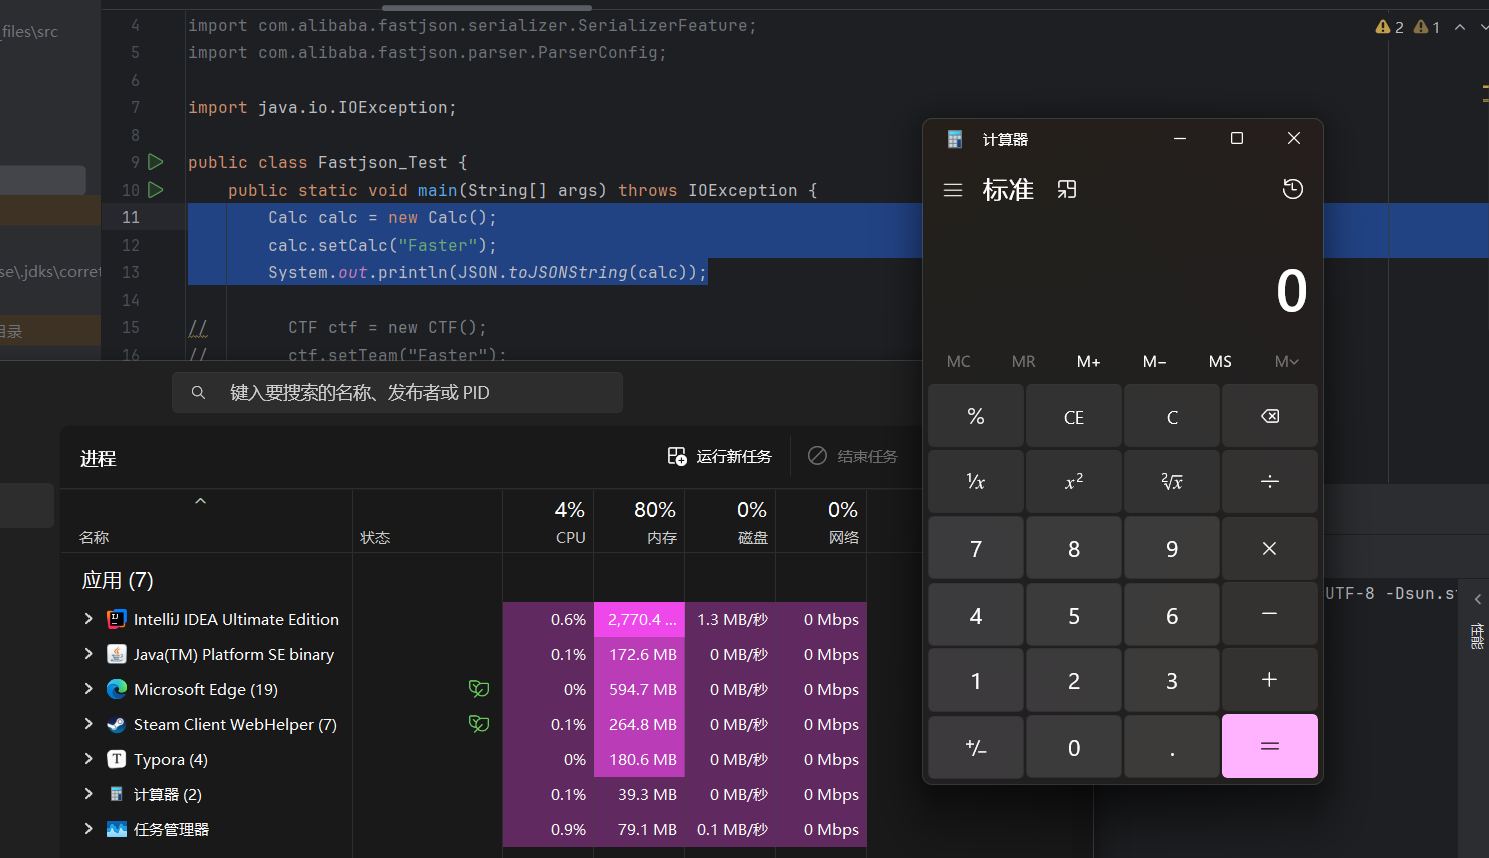The height and width of the screenshot is (858, 1489).
Task: Click the multiply key in Calculator
Action: [x=1270, y=548]
